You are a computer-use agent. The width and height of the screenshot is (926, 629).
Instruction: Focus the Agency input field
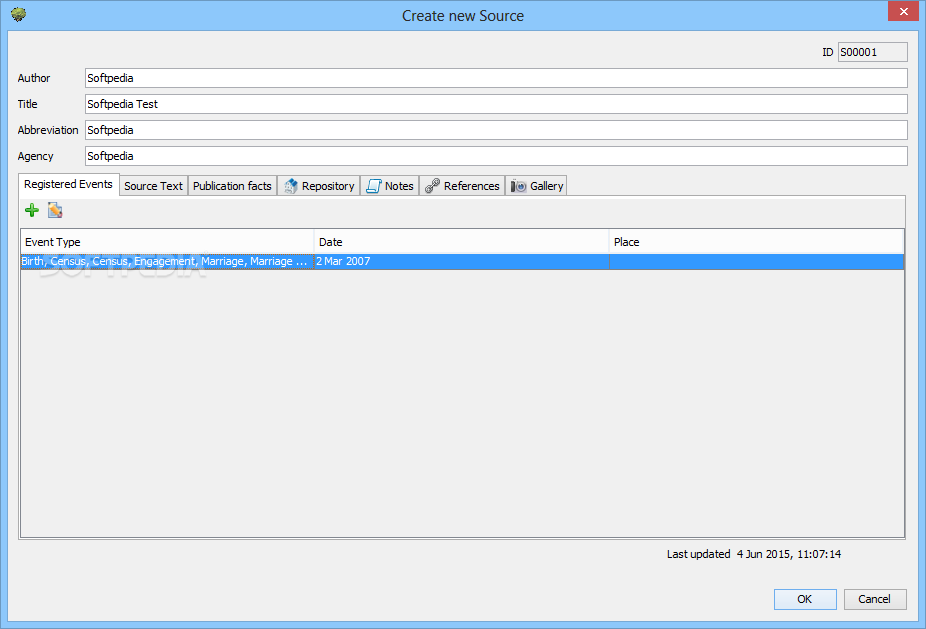[496, 156]
